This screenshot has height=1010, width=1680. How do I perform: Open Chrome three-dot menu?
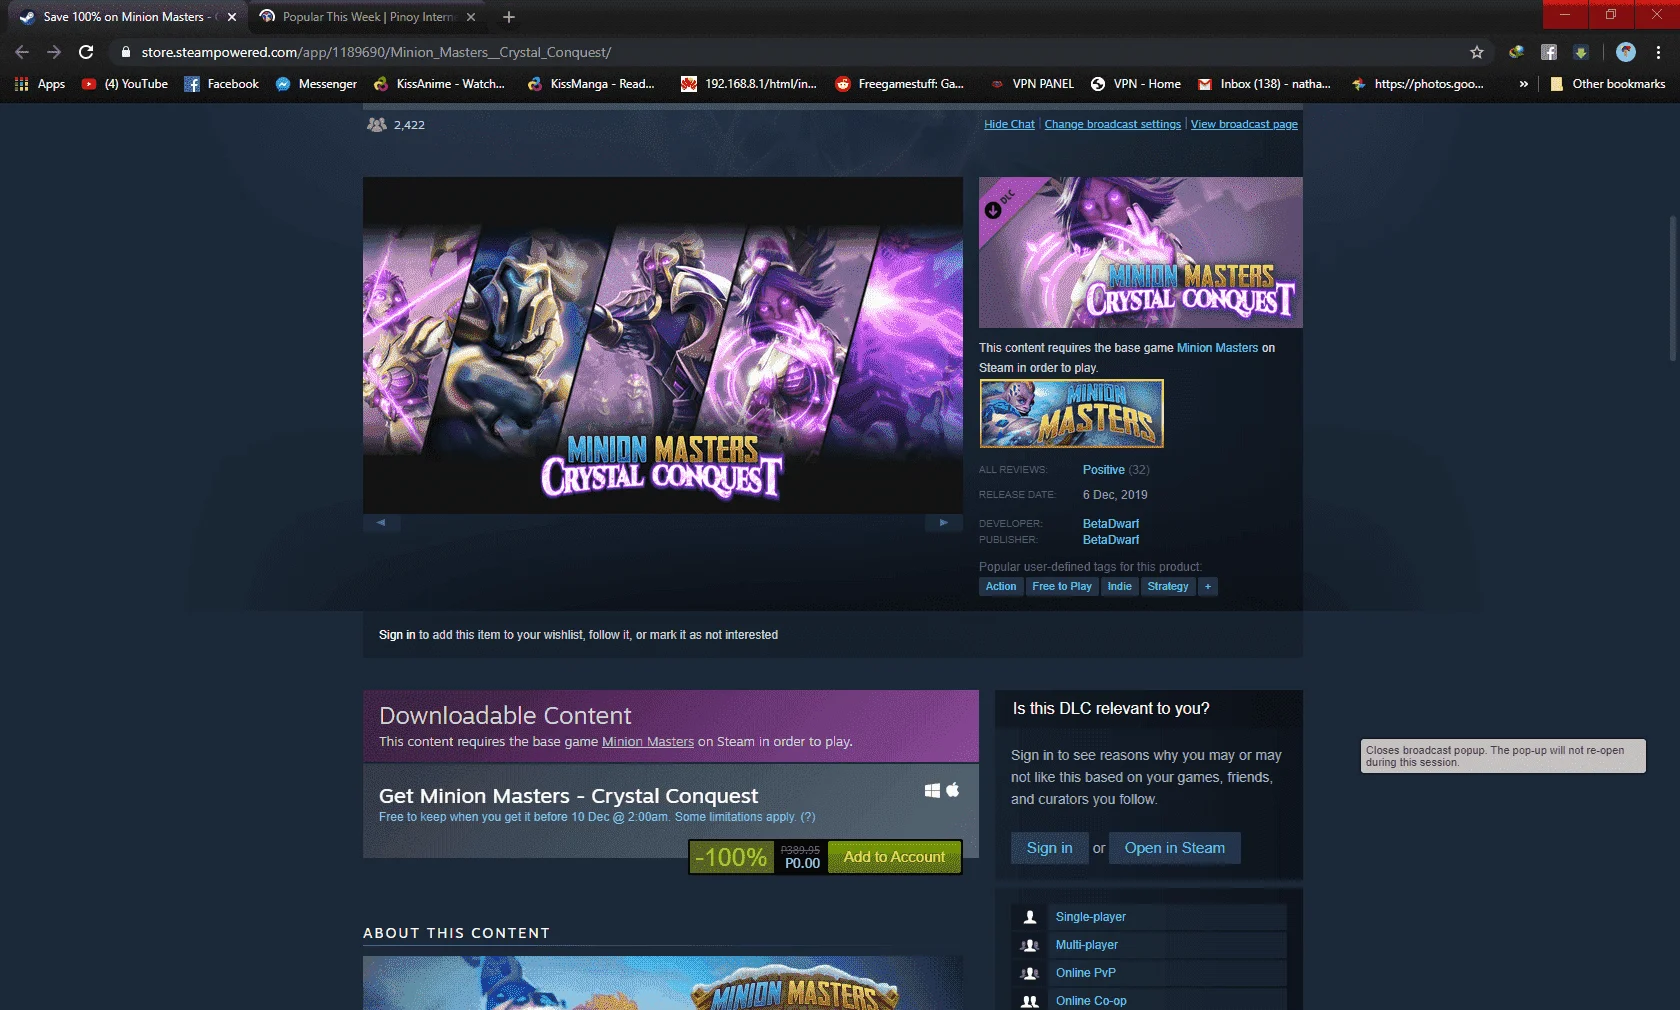pos(1658,52)
